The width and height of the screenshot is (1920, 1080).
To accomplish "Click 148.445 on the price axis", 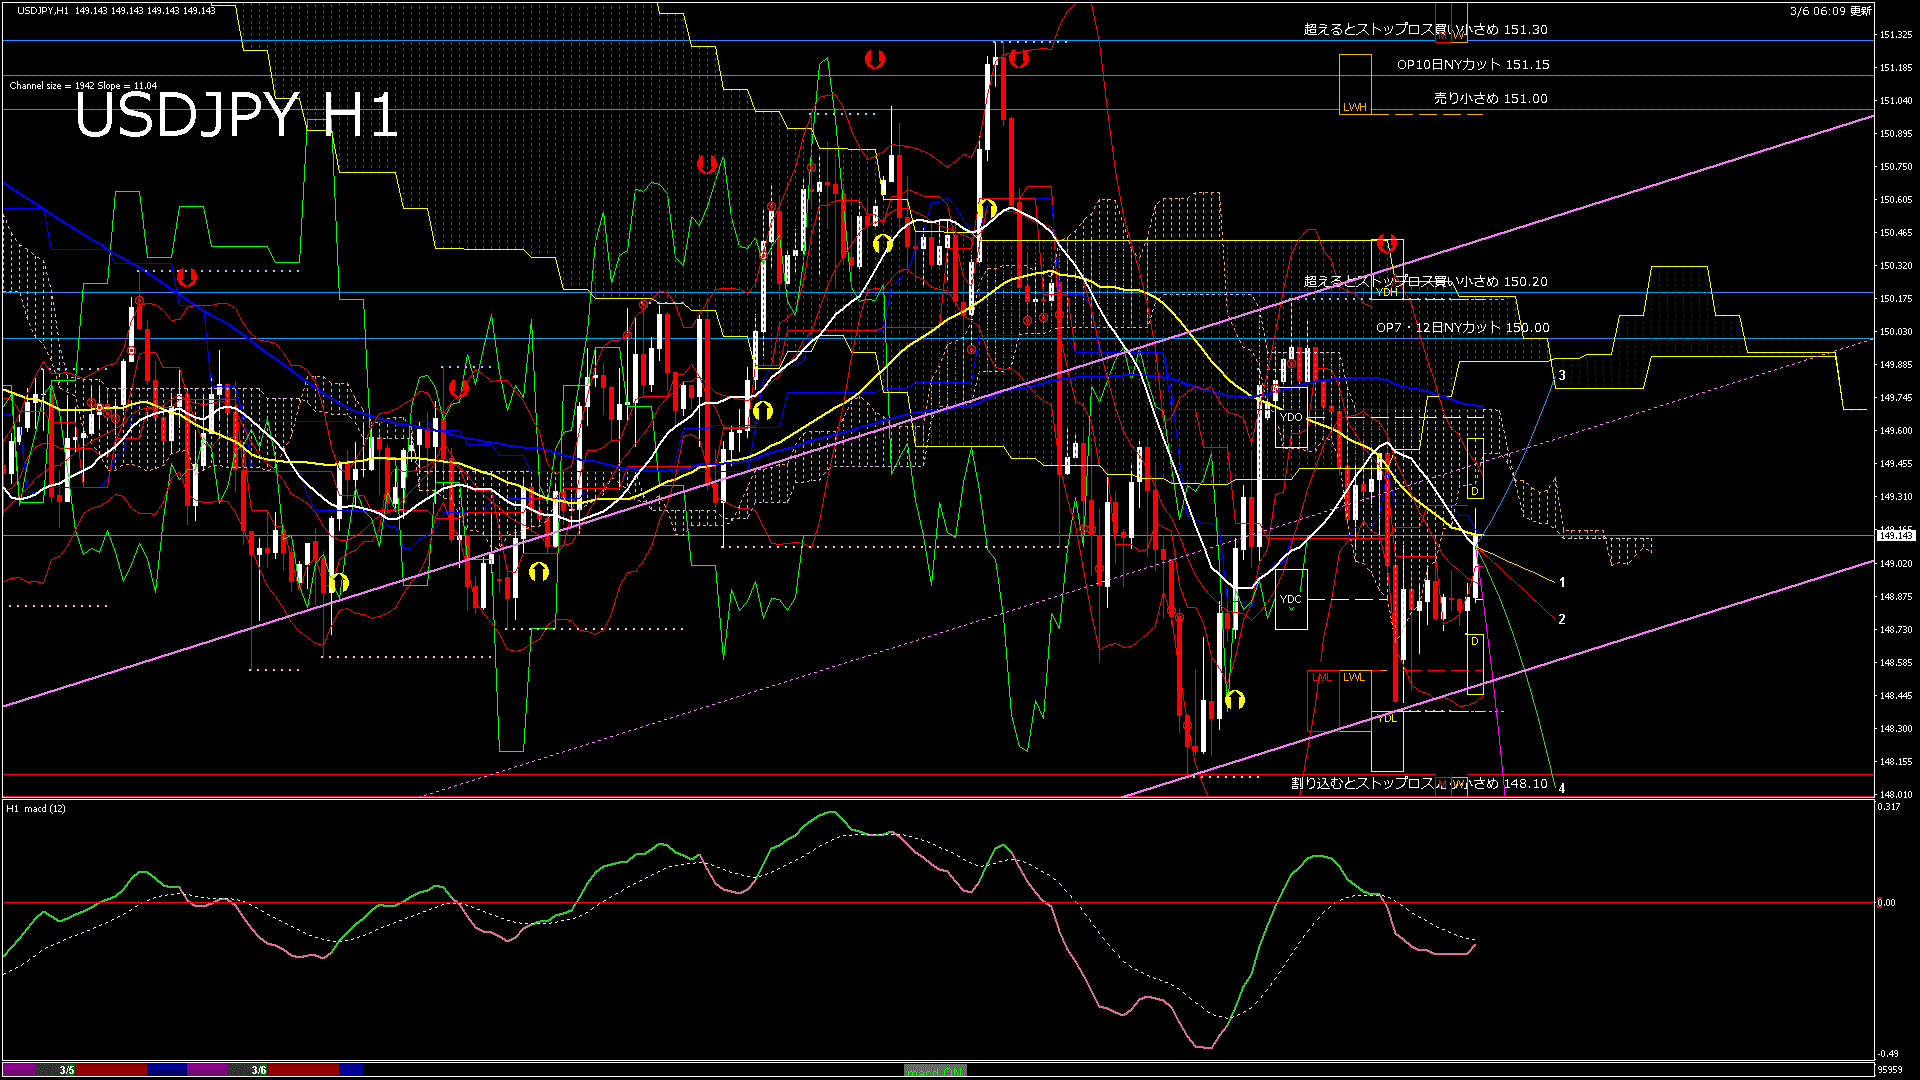I will click(1896, 696).
